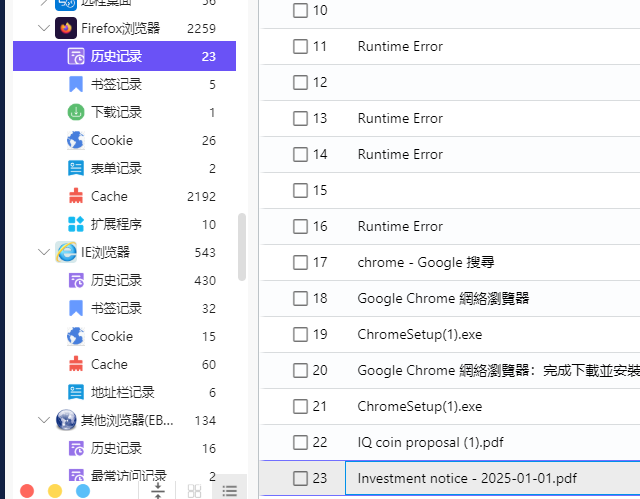Image resolution: width=640 pixels, height=499 pixels.
Task: Select 地址栏记录 in the tree
Action: coord(124,392)
